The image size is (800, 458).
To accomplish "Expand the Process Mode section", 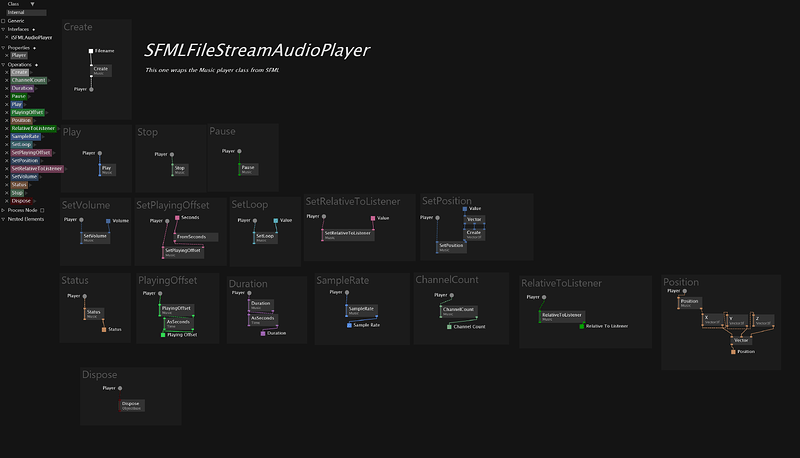I will [x=3, y=210].
